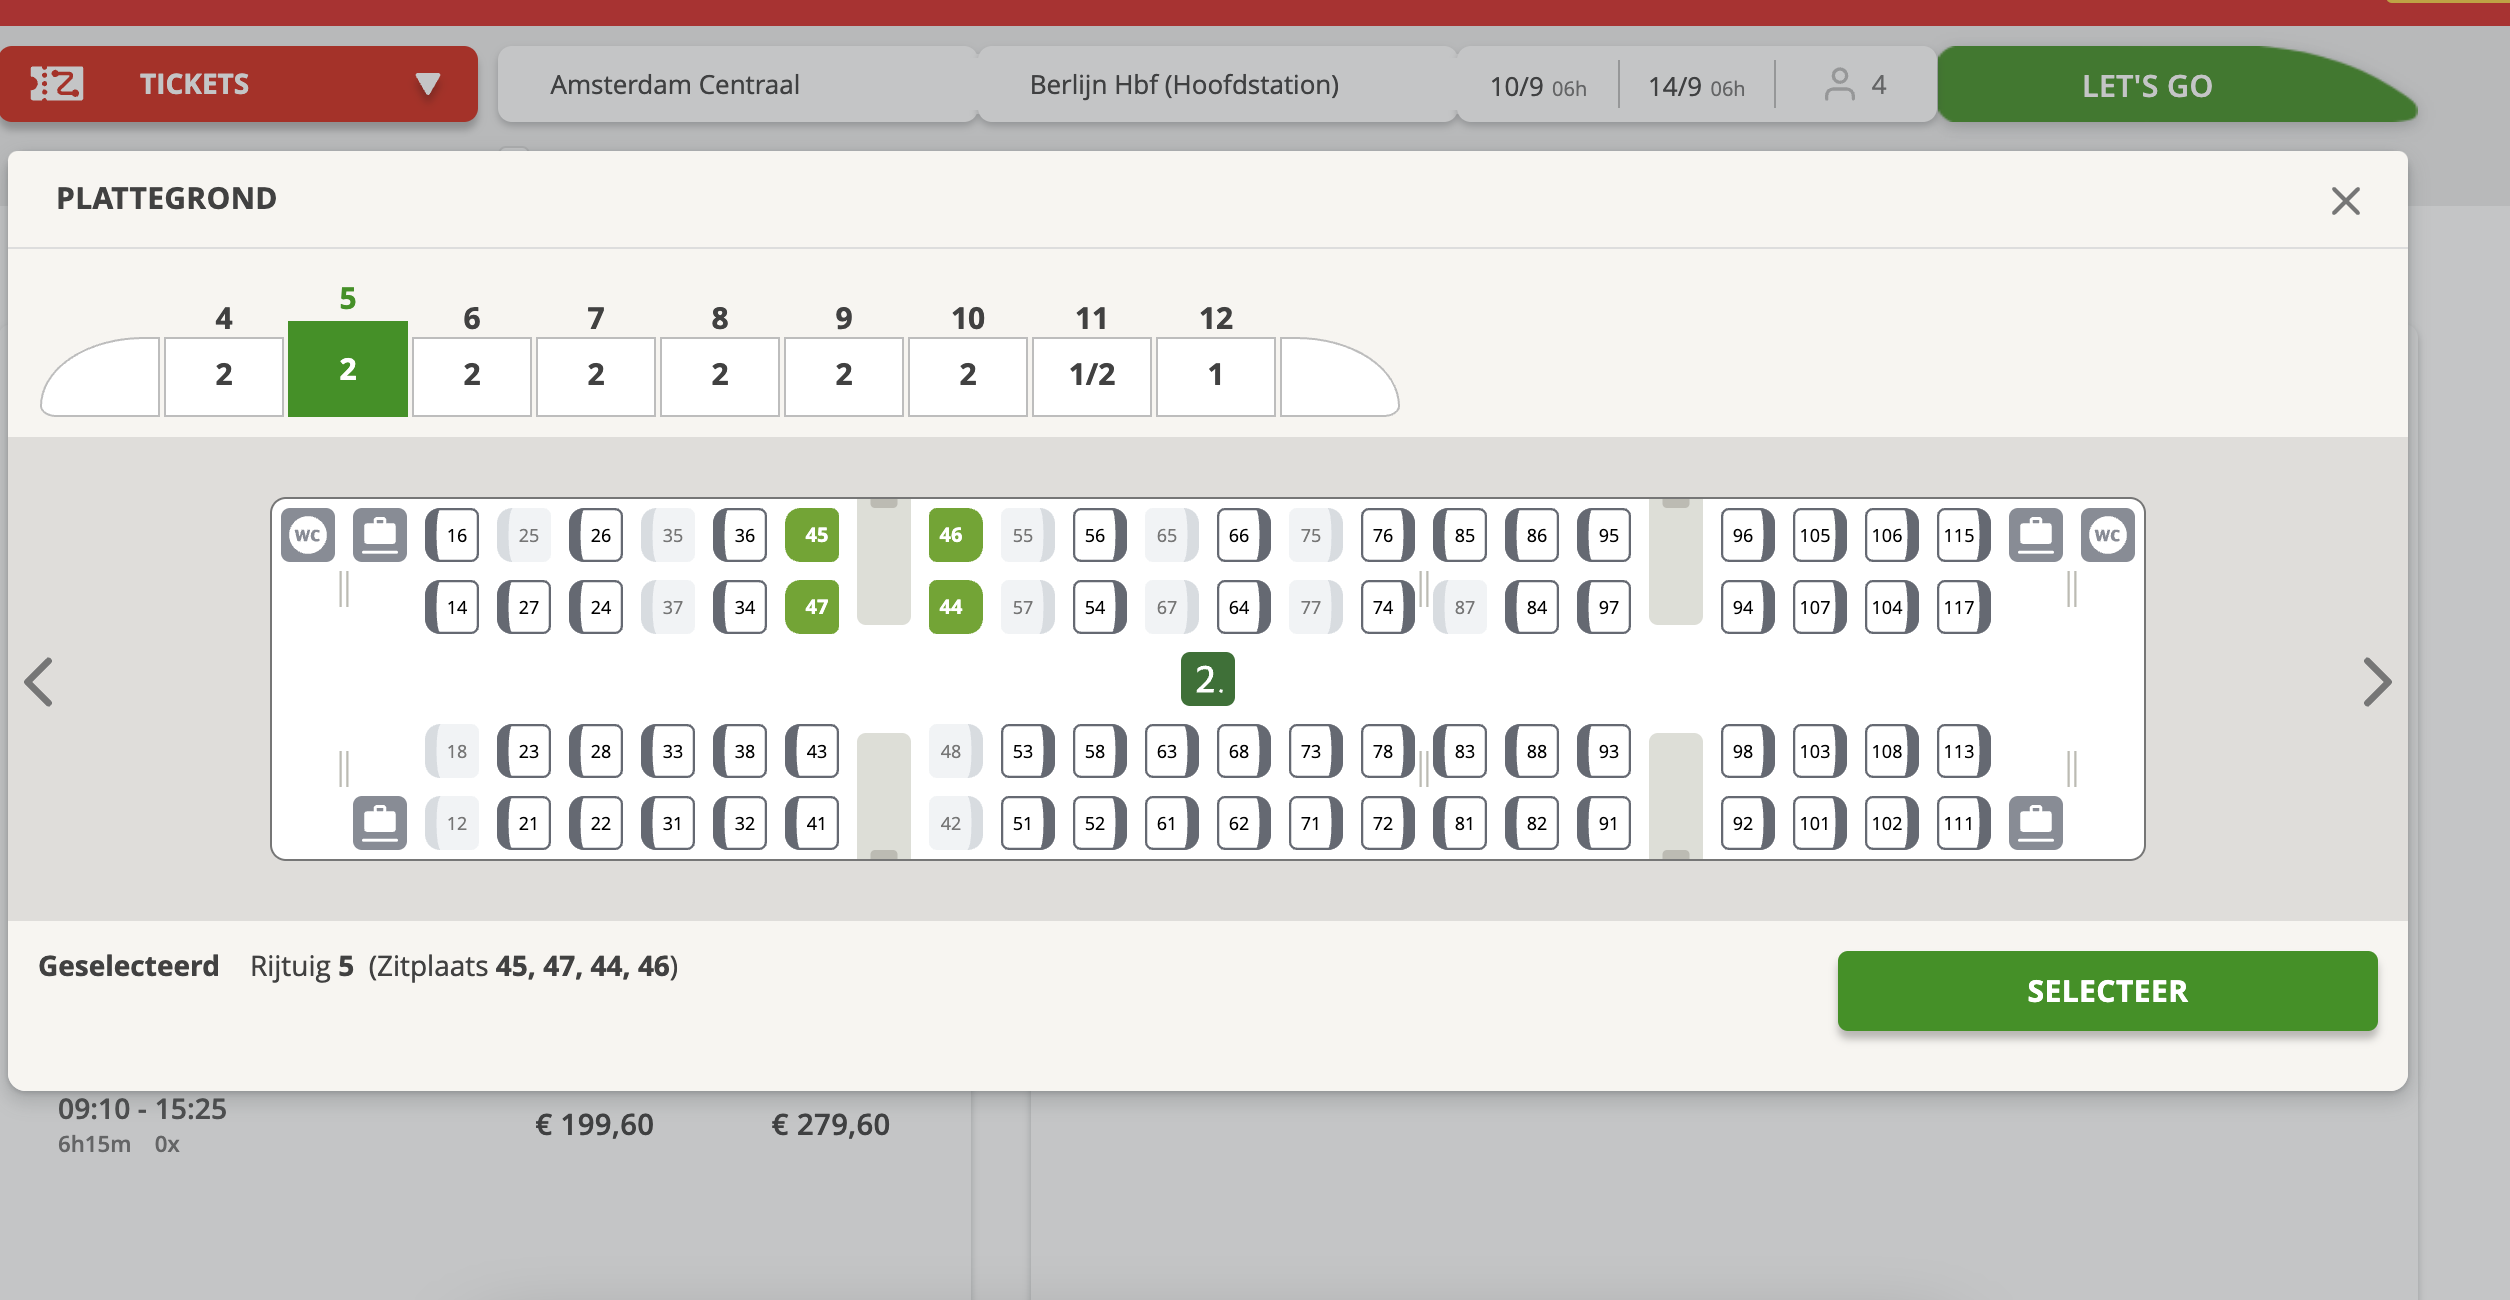
Task: Click the tickets icon in the red bar
Action: 56,84
